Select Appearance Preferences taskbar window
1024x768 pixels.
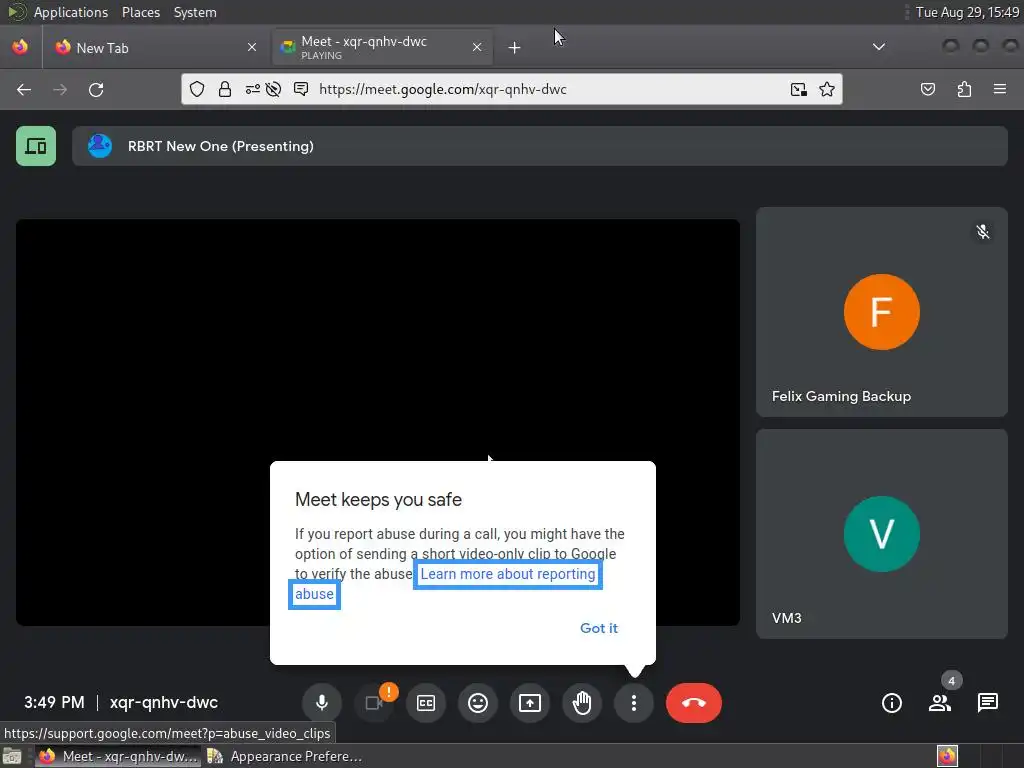click(x=285, y=756)
